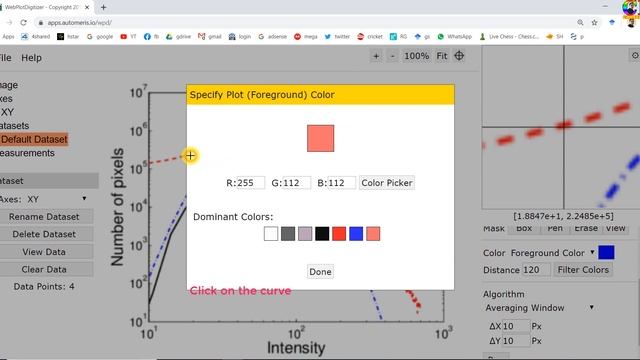
Task: Open the Axes XY dropdown
Action: (x=57, y=199)
